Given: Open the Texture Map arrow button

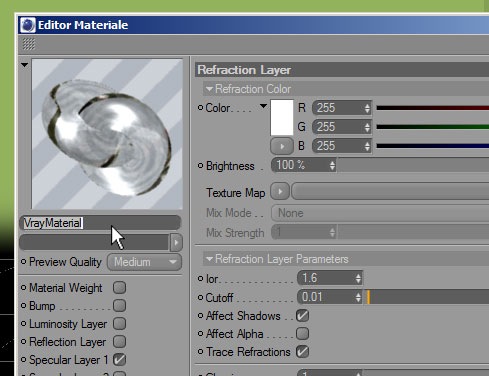Looking at the screenshot, I should point(280,192).
